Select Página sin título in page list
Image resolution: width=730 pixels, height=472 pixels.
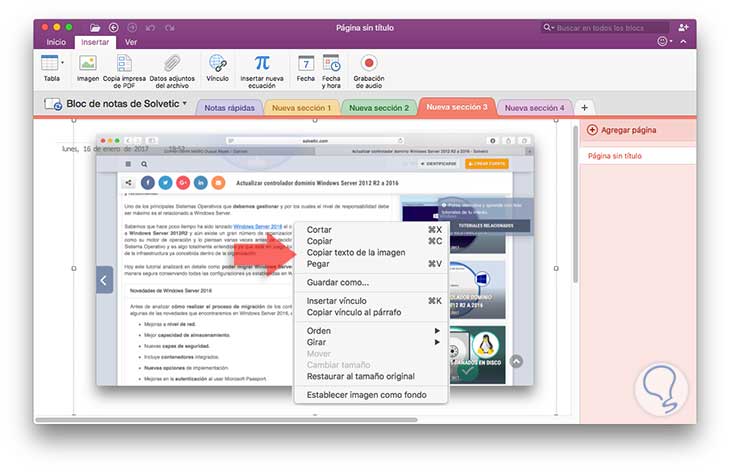(638, 156)
